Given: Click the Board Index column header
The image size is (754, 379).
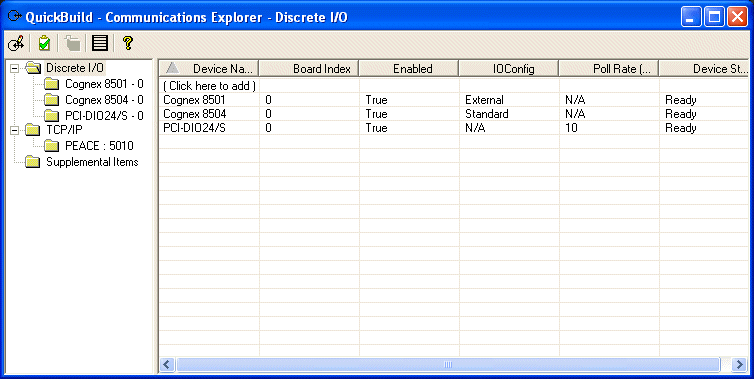Looking at the screenshot, I should click(309, 69).
